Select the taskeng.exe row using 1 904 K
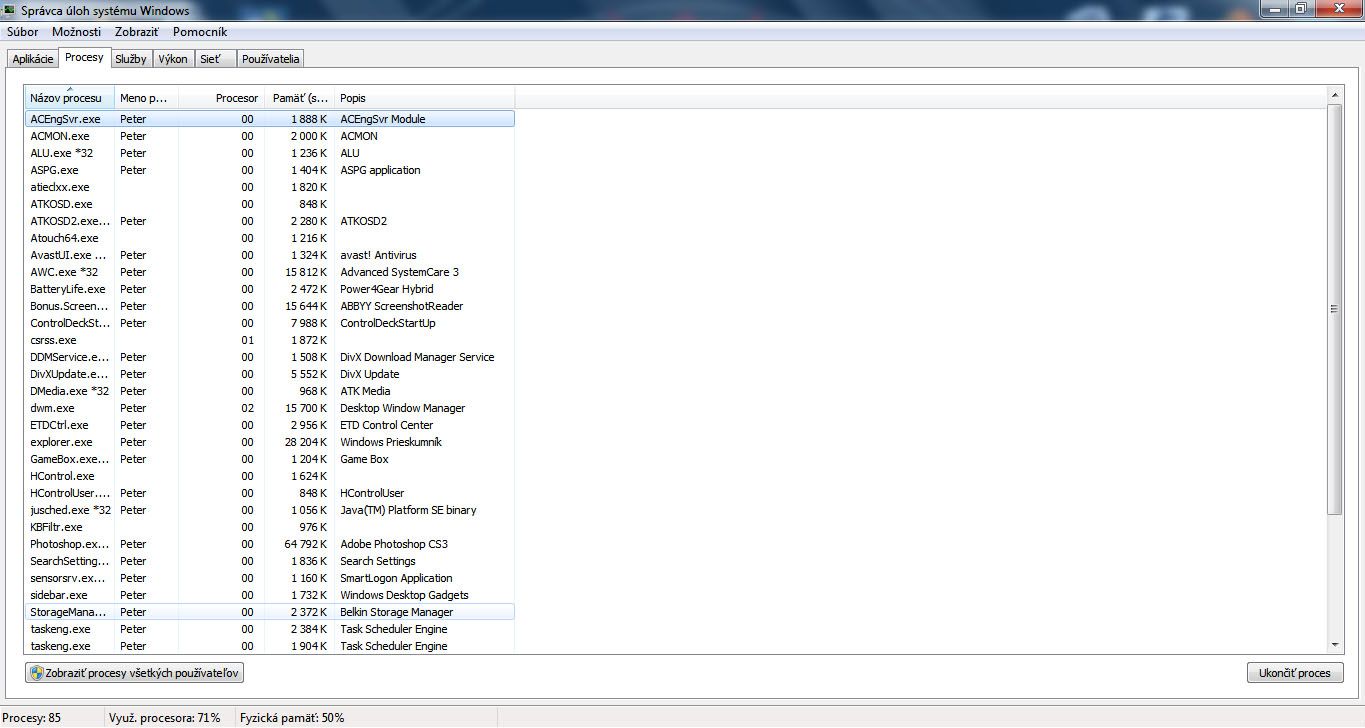Screen dimensions: 1365x728 (x=270, y=646)
